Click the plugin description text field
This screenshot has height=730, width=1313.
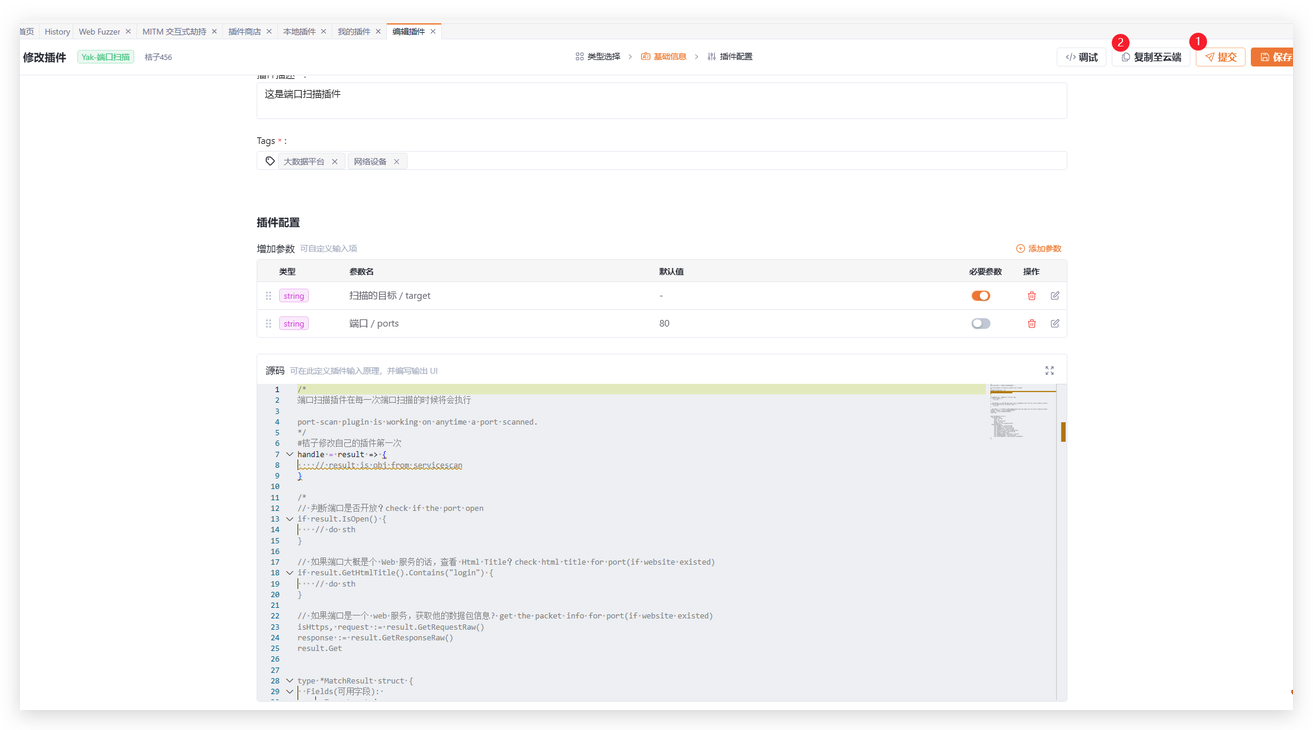(660, 100)
